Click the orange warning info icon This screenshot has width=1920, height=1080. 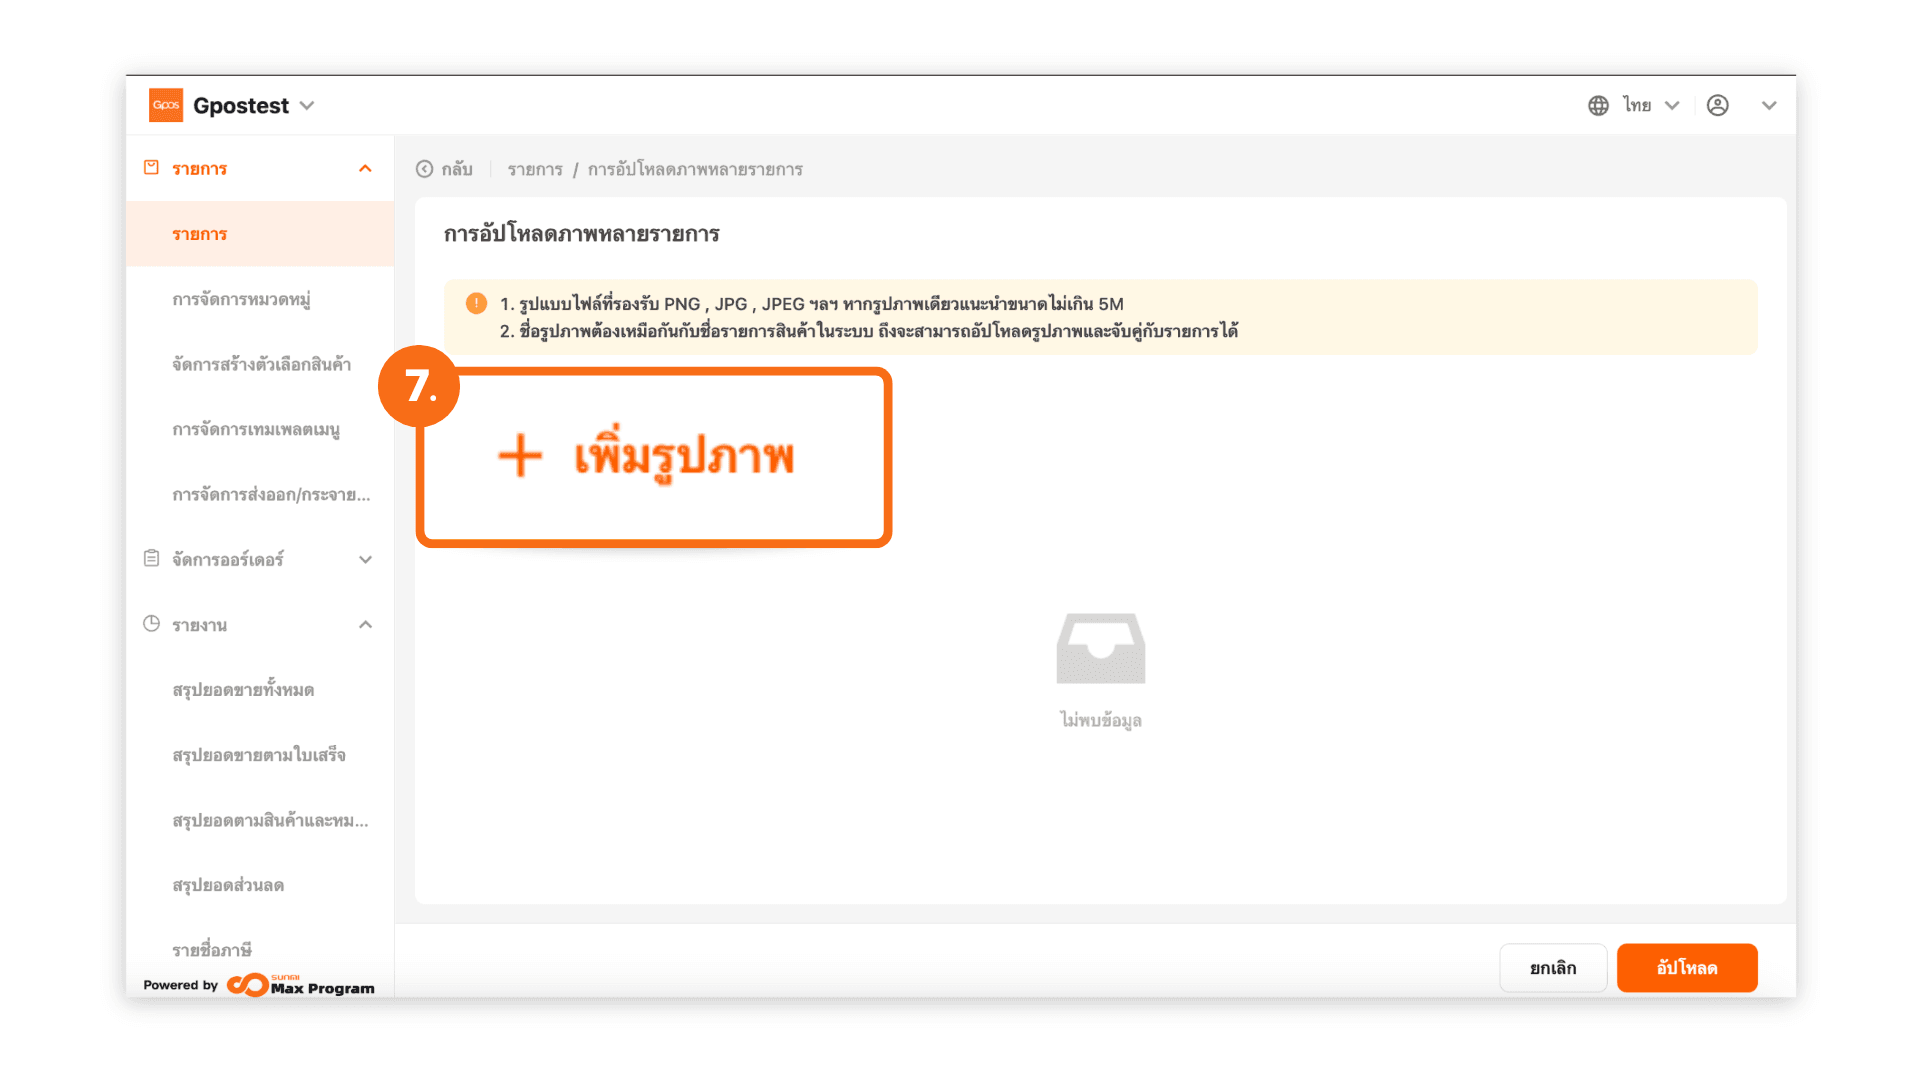coord(477,303)
